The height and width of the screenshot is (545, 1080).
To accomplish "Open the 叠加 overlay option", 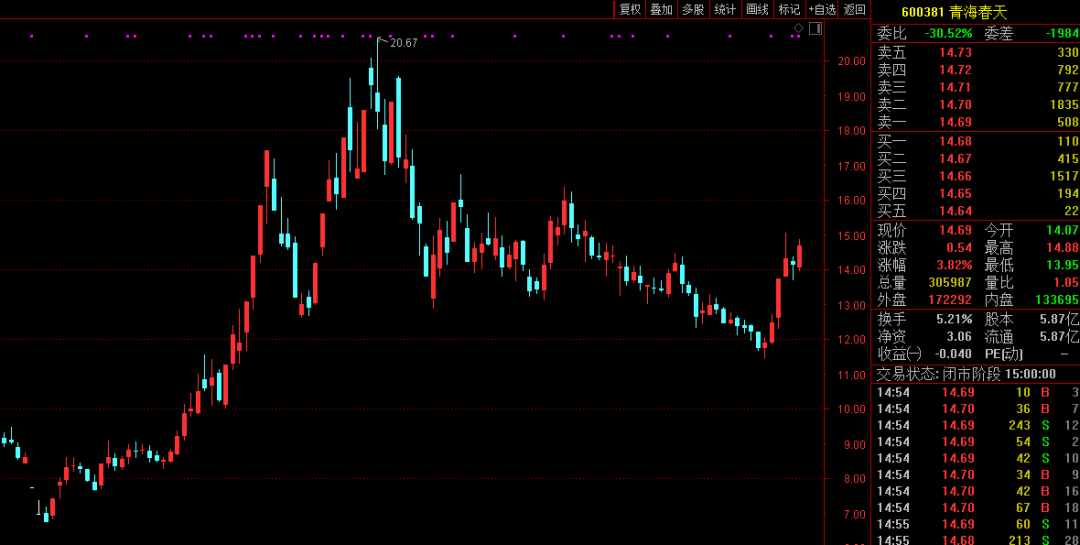I will pos(661,10).
